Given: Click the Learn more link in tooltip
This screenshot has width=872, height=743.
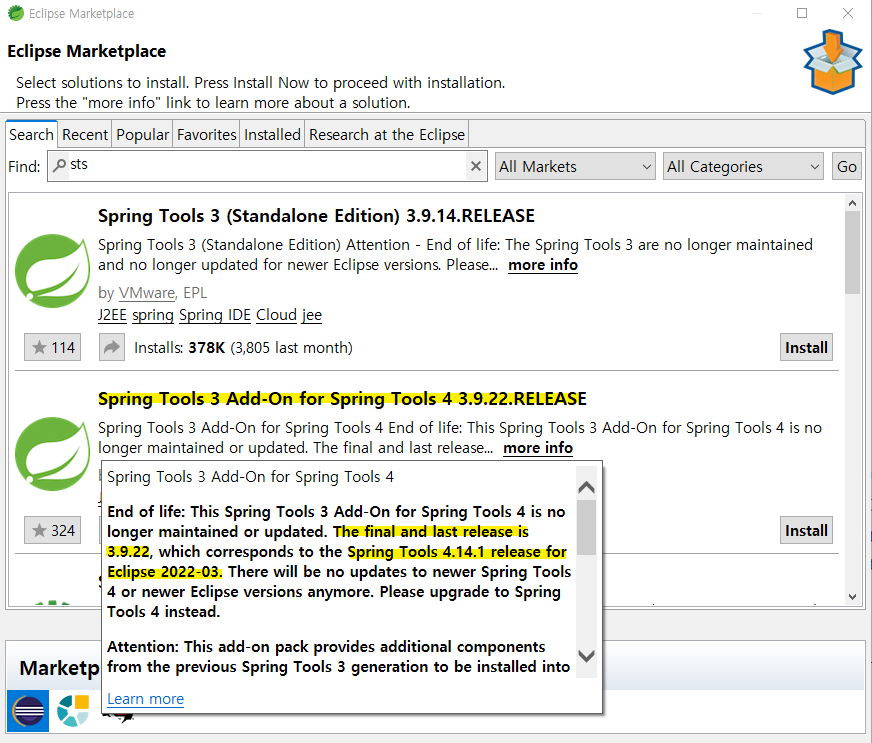Looking at the screenshot, I should click(x=145, y=699).
